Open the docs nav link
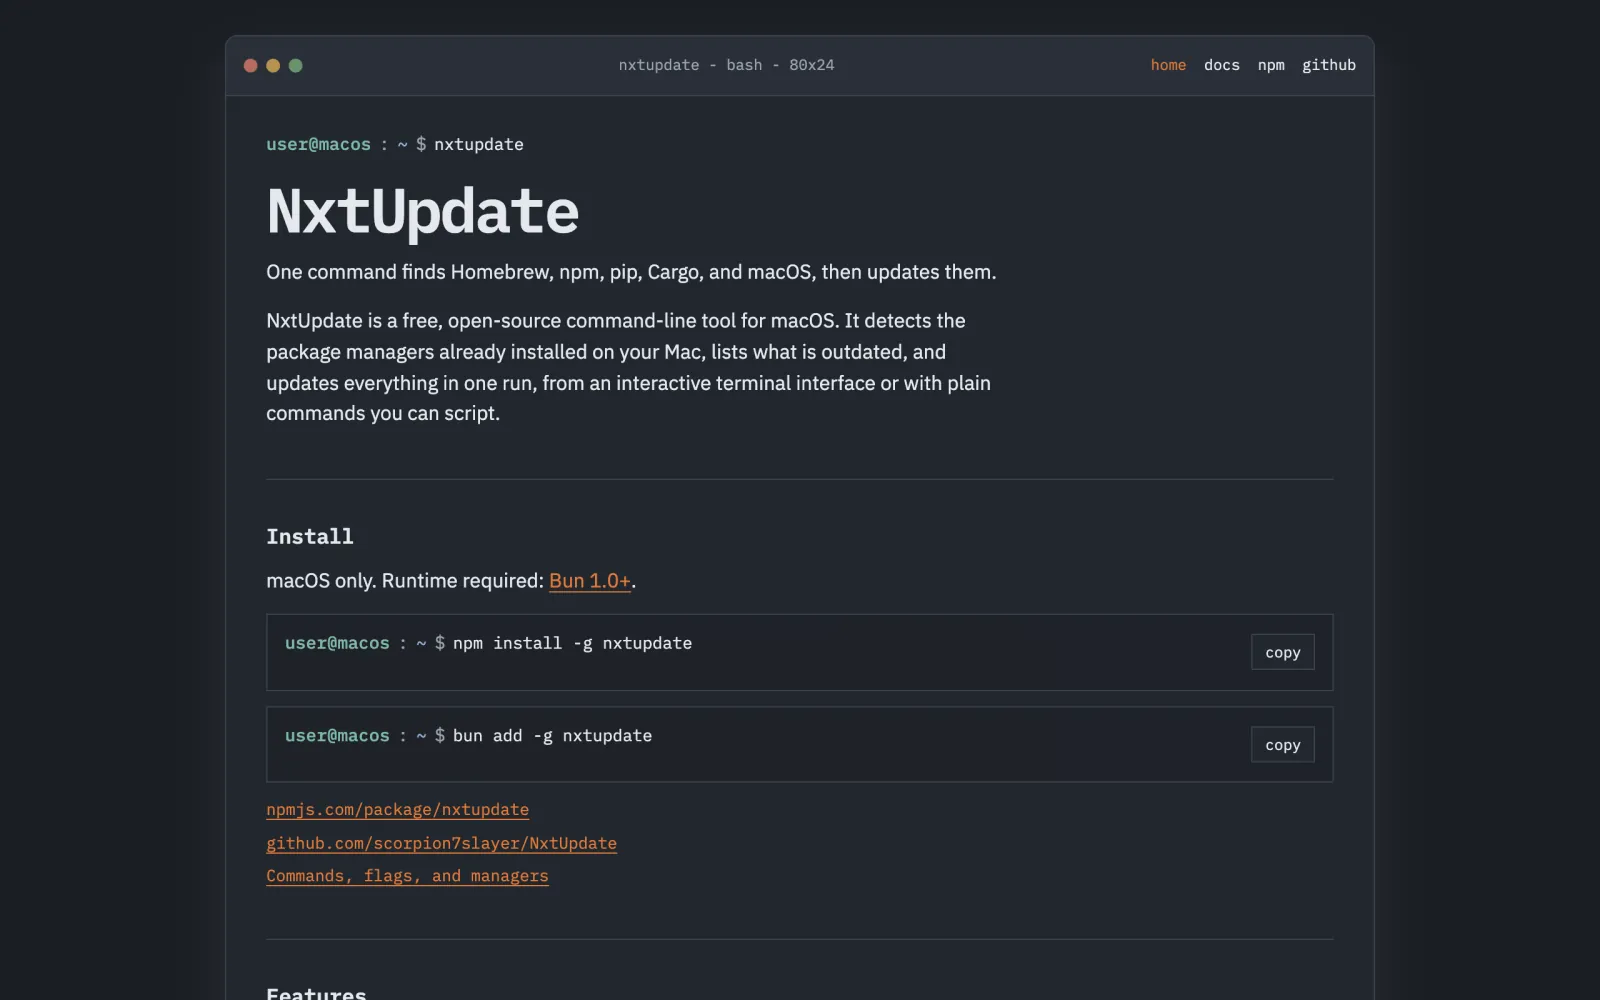This screenshot has width=1600, height=1000. [x=1221, y=65]
